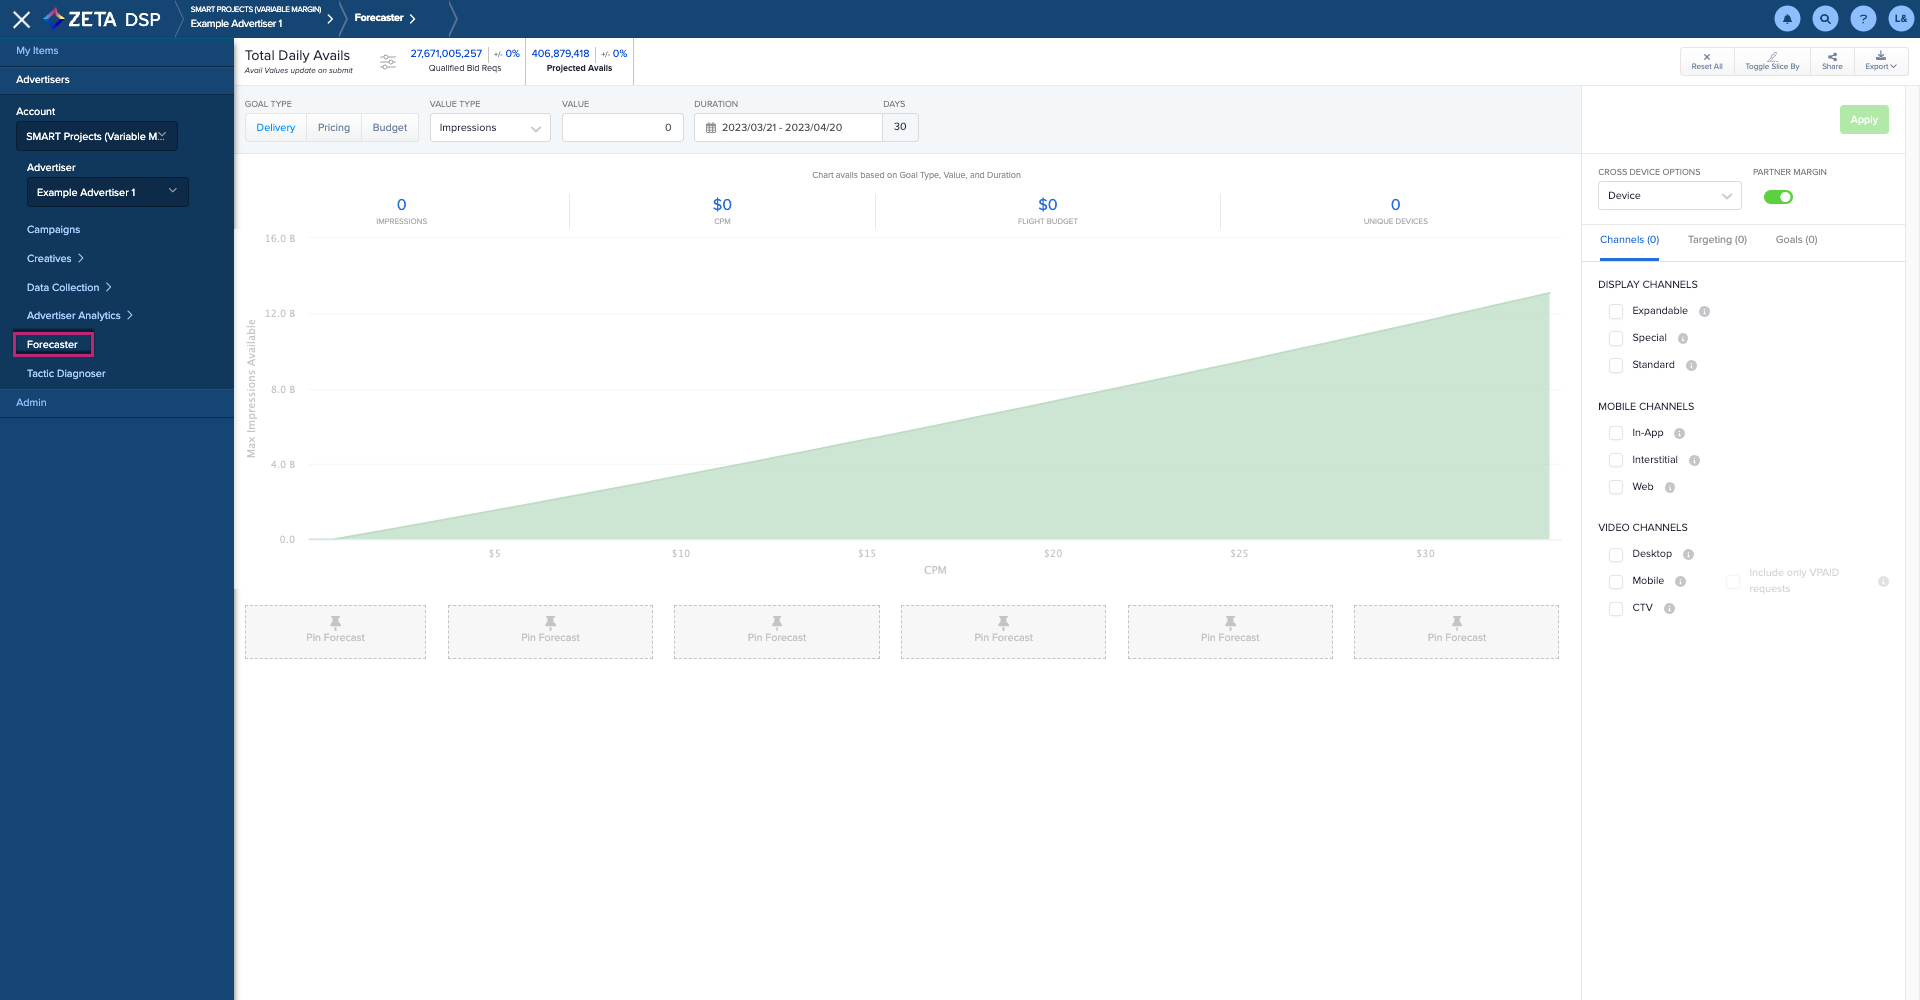
Task: Disable the Partner Margin toggle
Action: coord(1778,197)
